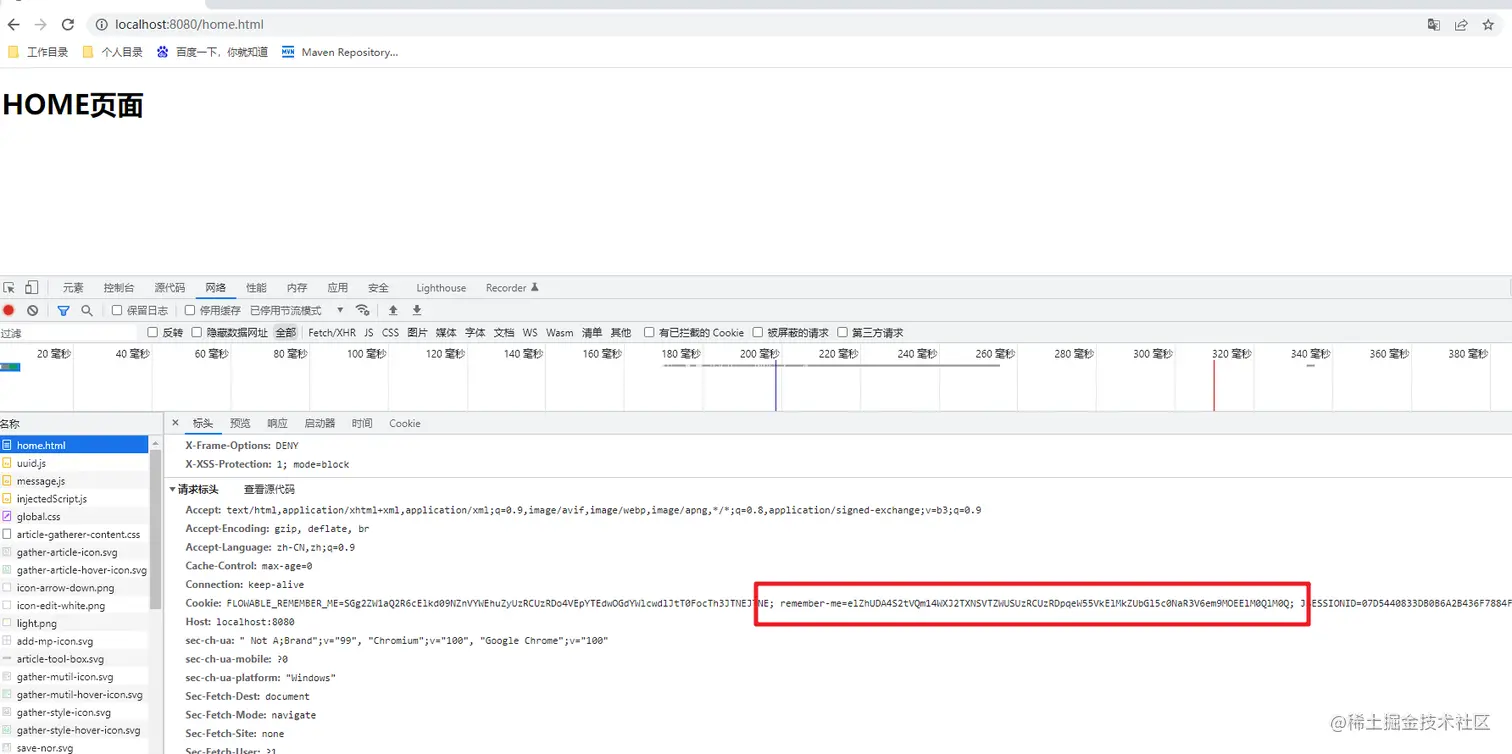This screenshot has width=1512, height=754.
Task: Toggle the device toolbar icon
Action: point(32,288)
